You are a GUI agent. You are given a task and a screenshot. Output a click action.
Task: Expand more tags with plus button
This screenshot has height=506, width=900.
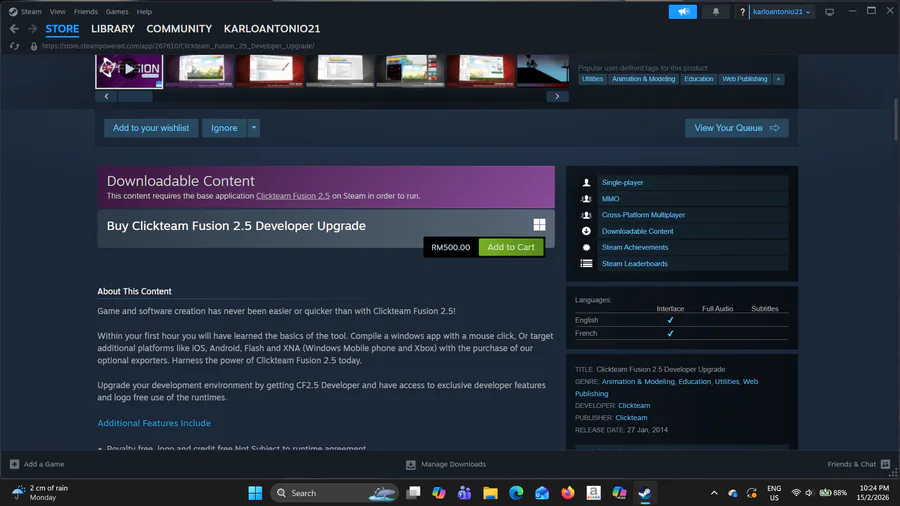click(x=778, y=79)
